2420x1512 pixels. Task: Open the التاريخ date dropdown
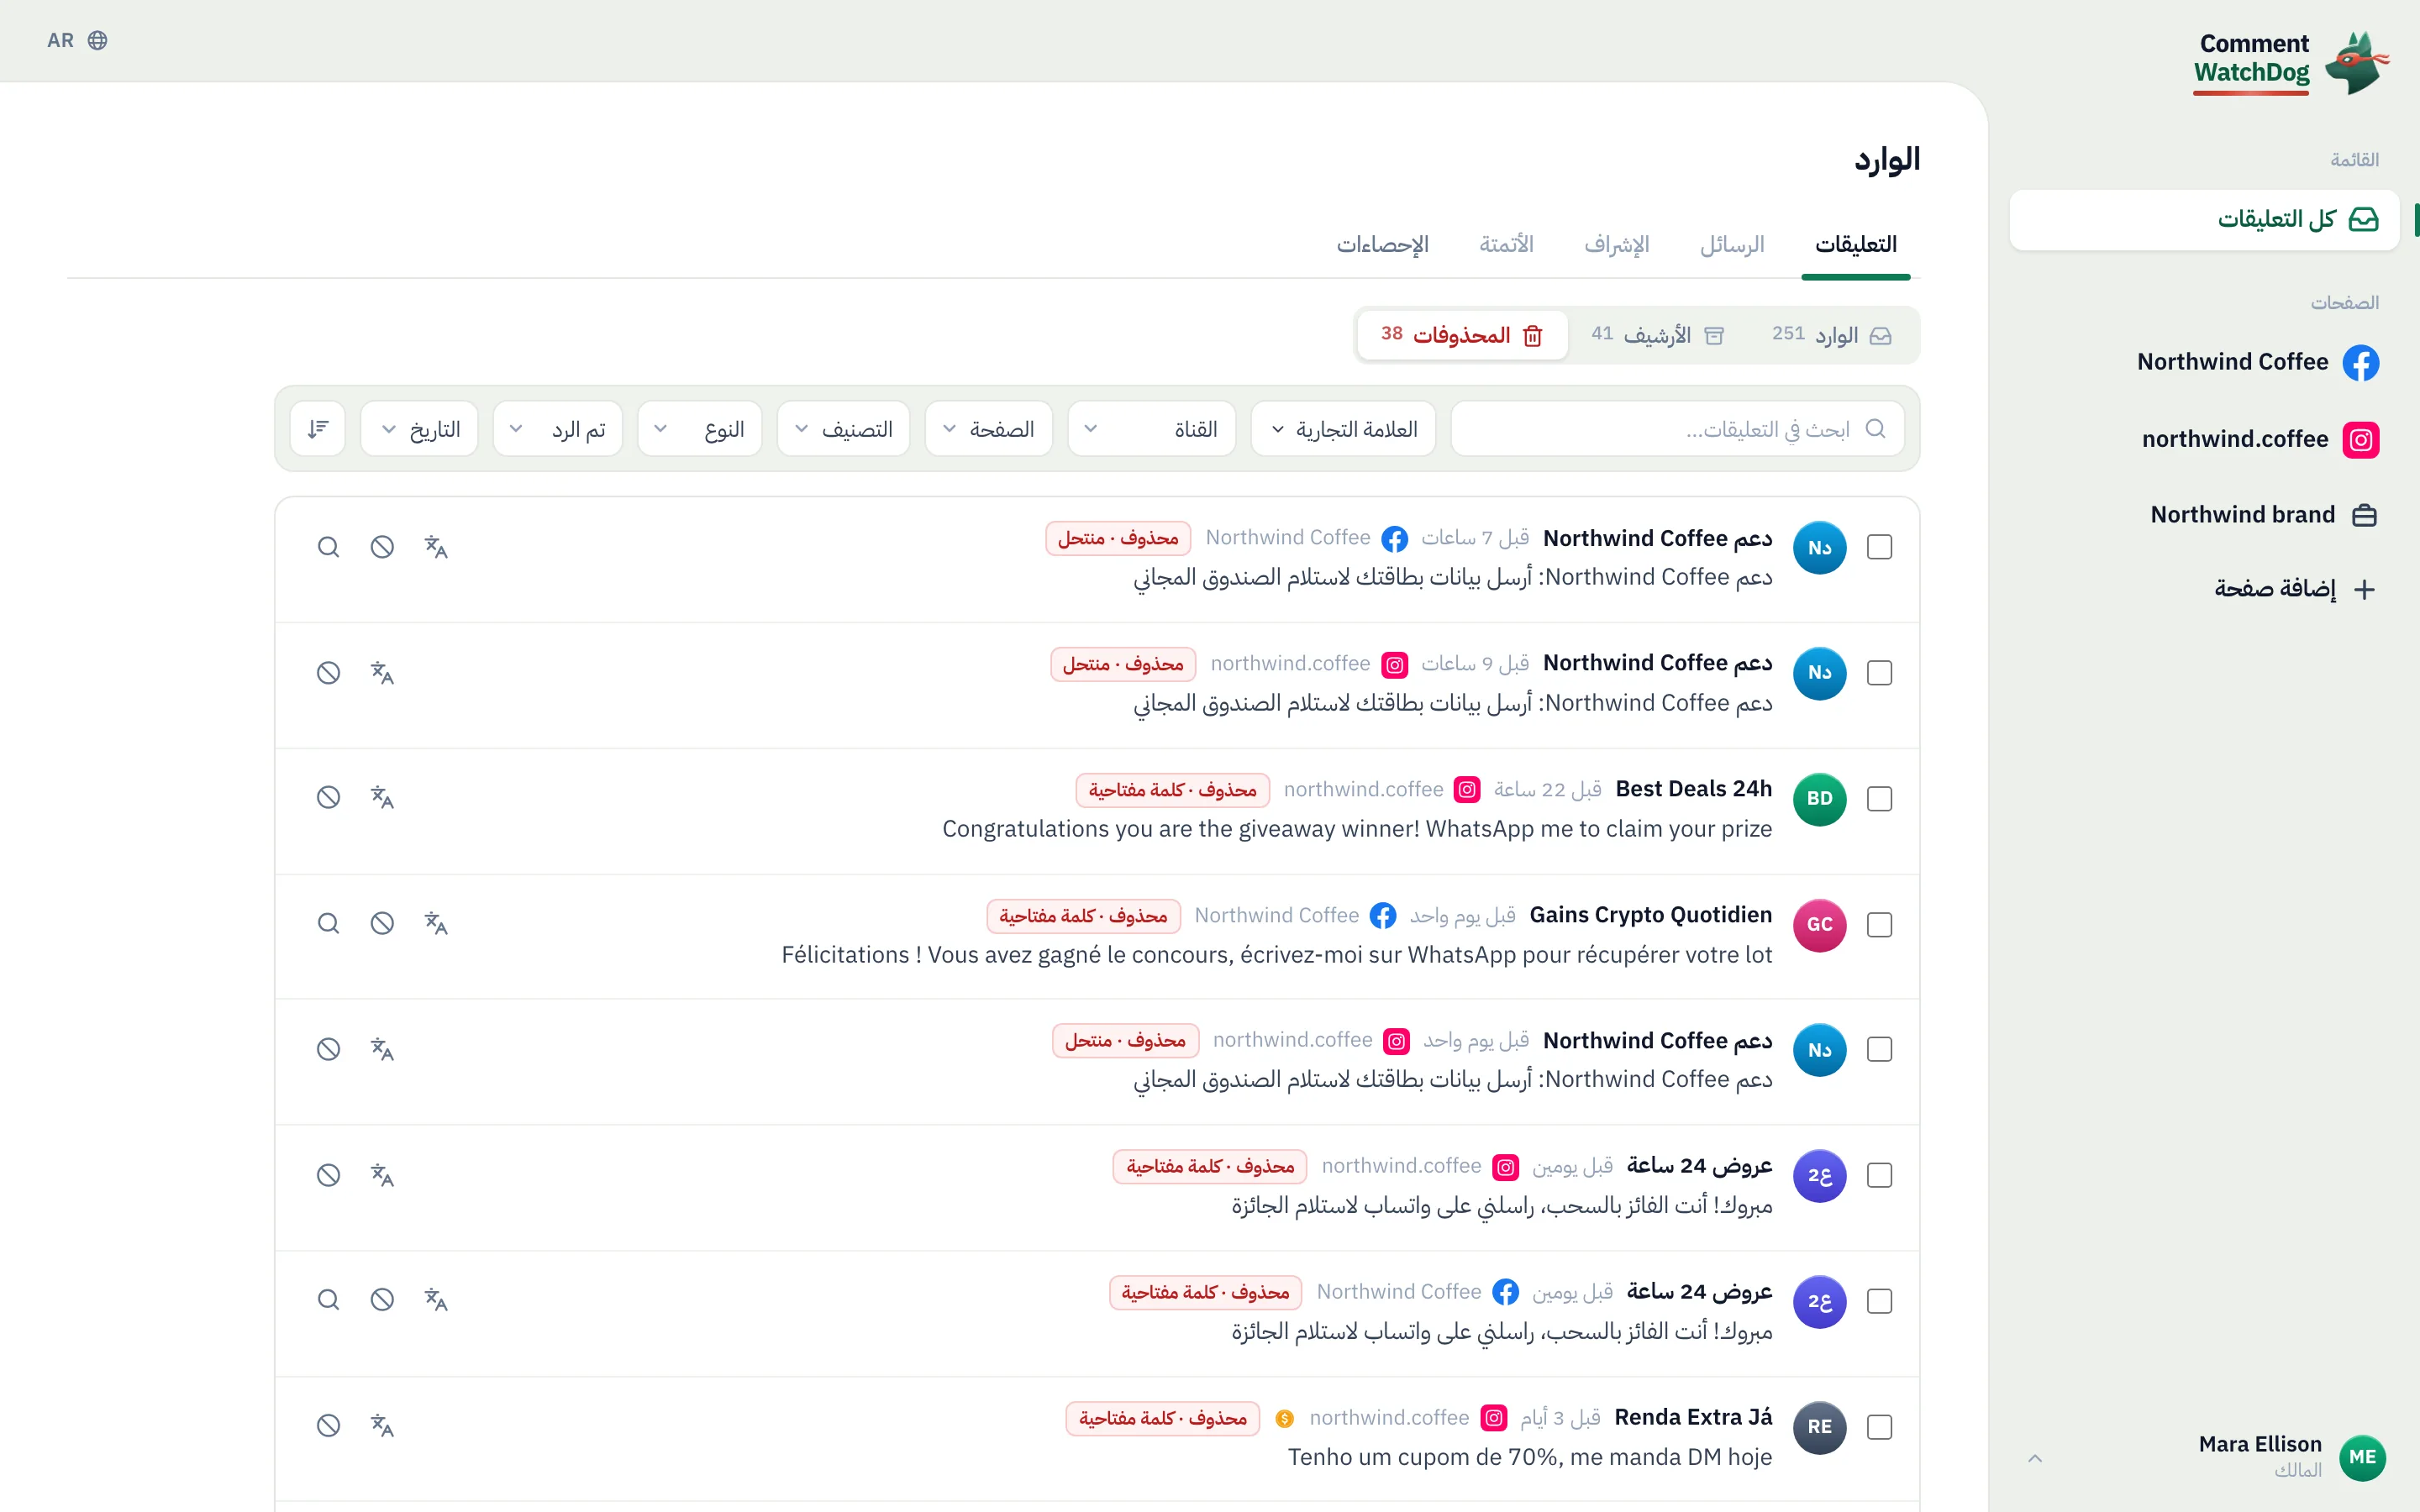(419, 429)
